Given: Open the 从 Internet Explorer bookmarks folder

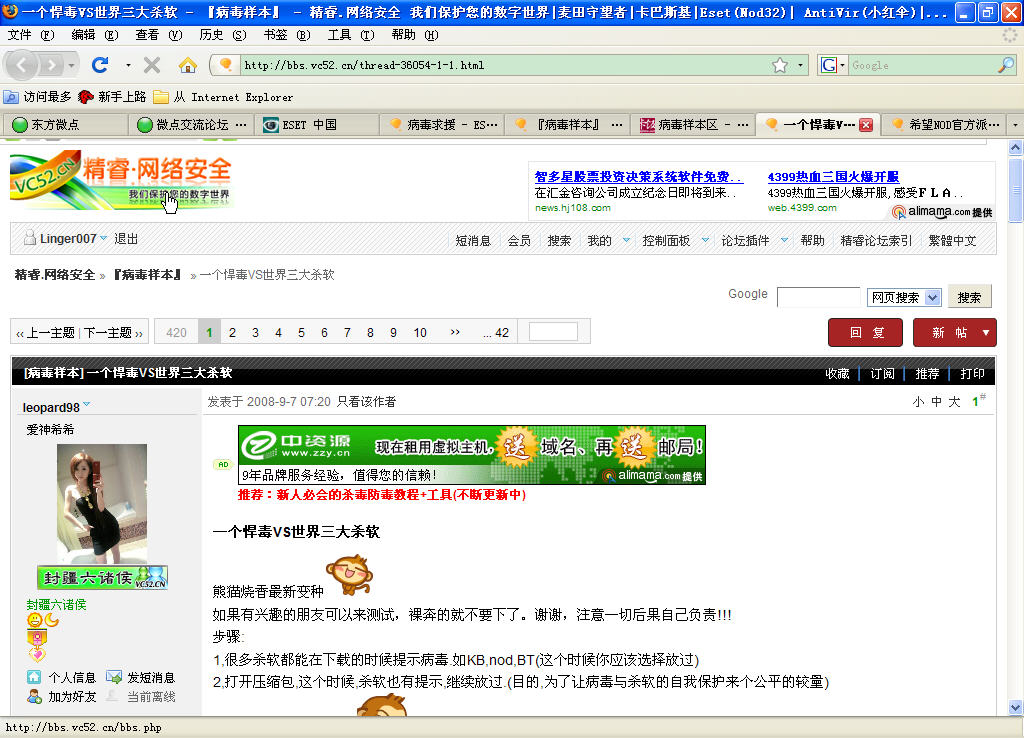Looking at the screenshot, I should 223,97.
